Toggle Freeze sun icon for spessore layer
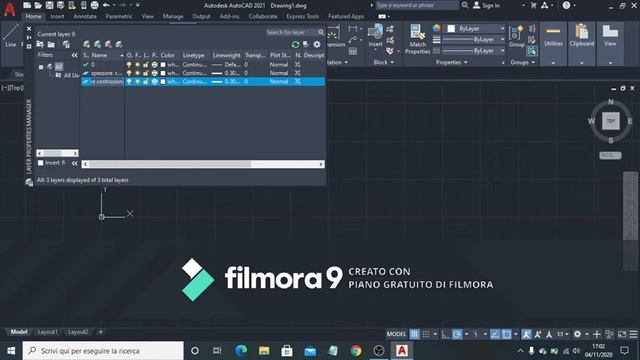Viewport: 640px width, 360px height. tap(138, 73)
